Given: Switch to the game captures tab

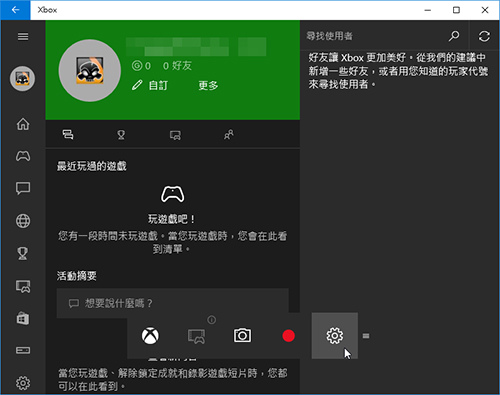Looking at the screenshot, I should (175, 135).
